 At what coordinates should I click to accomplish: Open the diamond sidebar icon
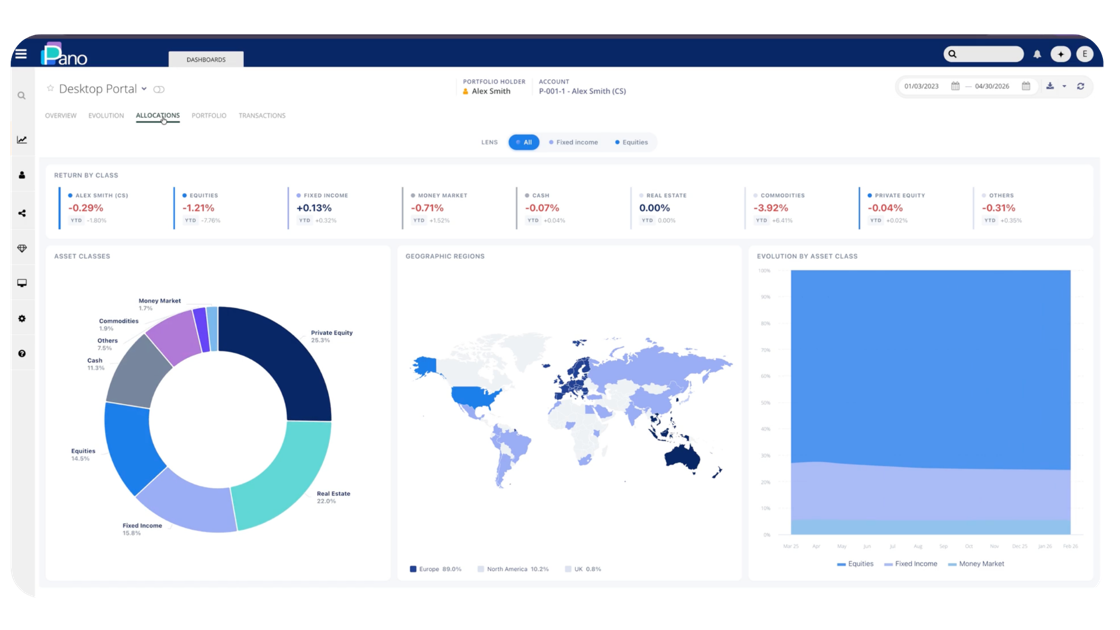pos(22,249)
